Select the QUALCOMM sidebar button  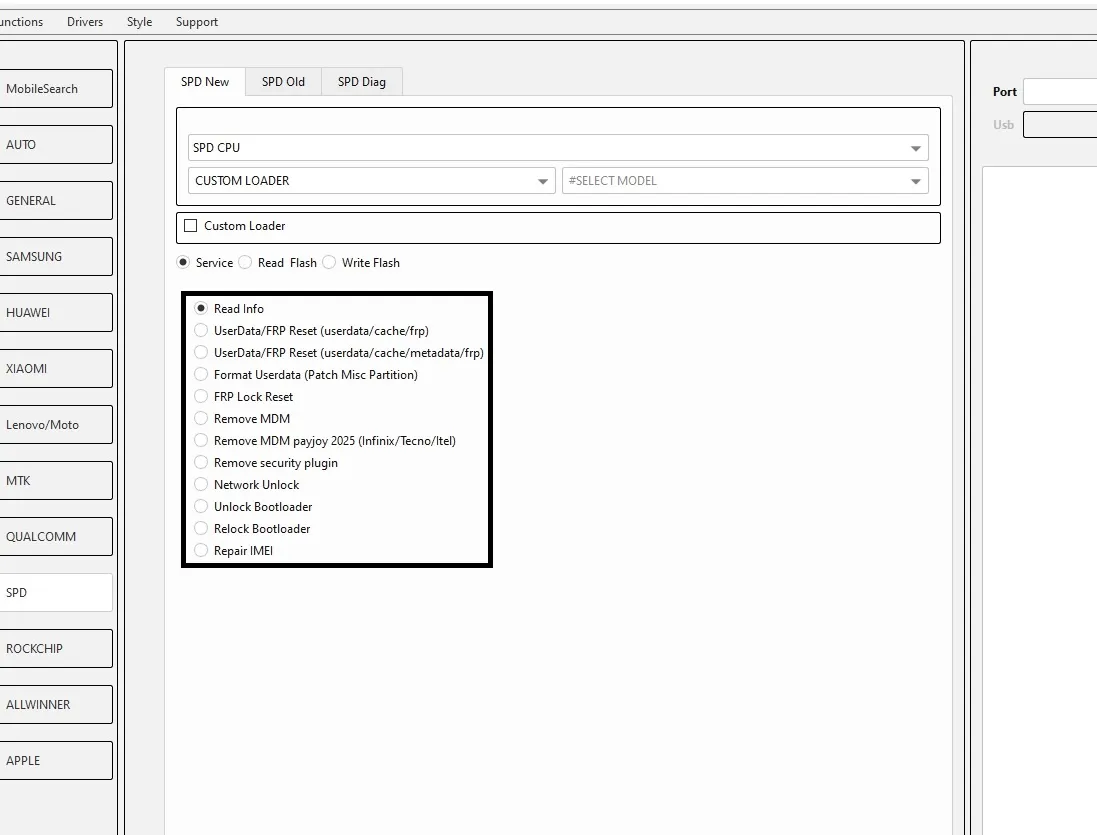[55, 537]
